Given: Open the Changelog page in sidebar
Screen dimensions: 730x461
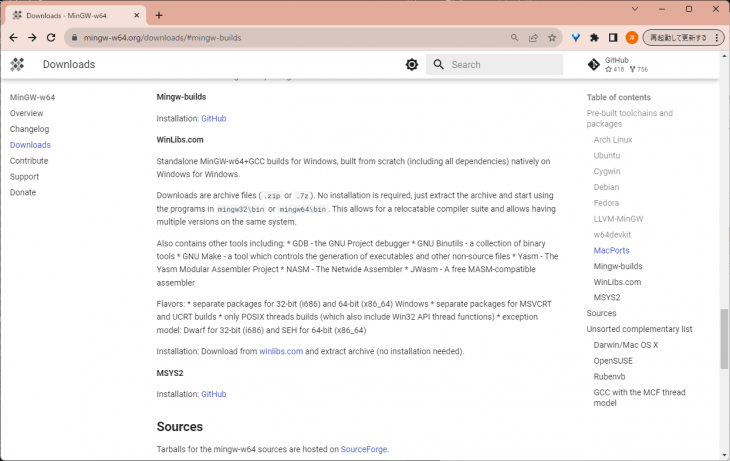Looking at the screenshot, I should point(29,129).
